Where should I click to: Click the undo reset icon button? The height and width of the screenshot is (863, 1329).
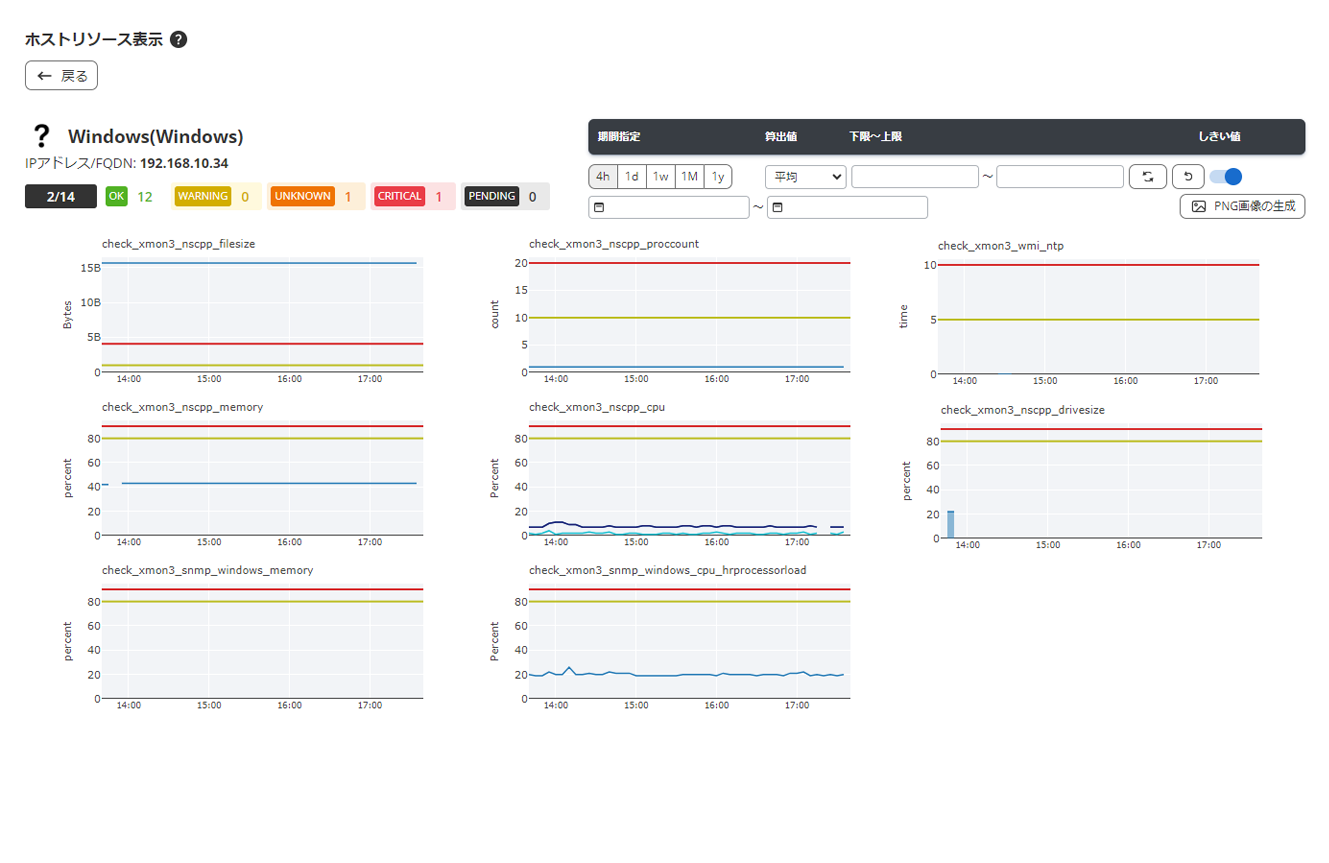point(1188,177)
